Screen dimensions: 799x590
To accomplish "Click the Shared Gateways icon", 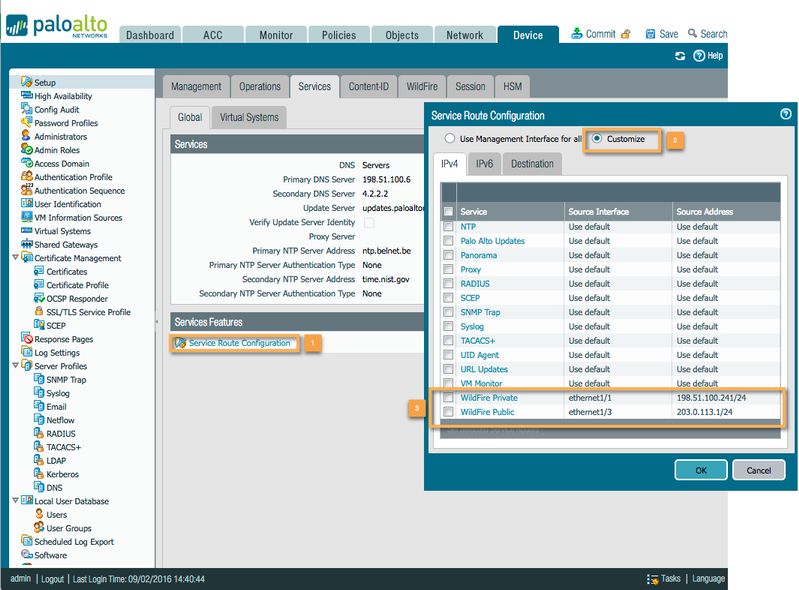I will coord(26,244).
